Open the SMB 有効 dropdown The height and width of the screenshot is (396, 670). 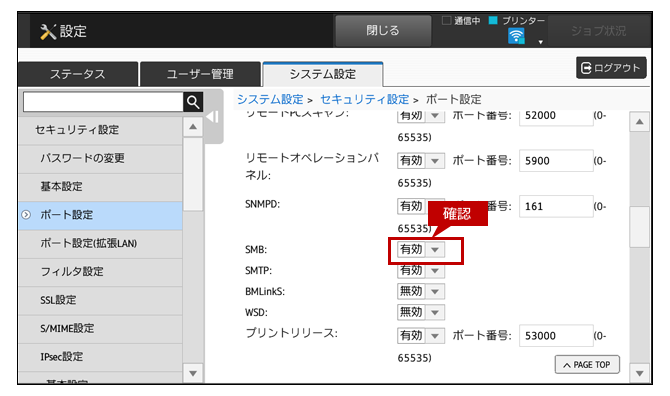[421, 249]
